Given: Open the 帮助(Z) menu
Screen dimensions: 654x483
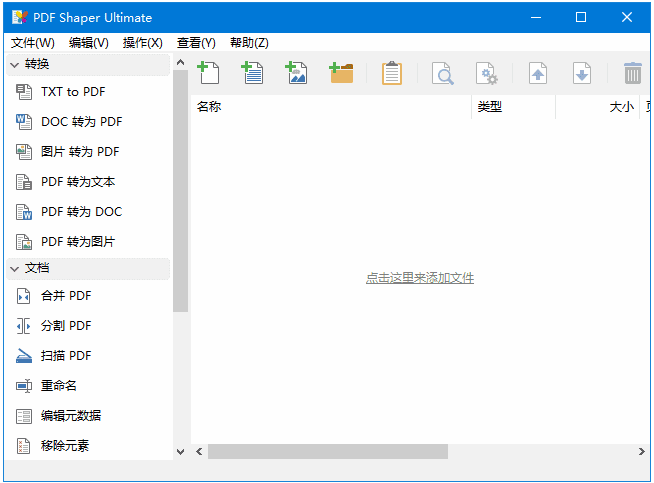Looking at the screenshot, I should [x=249, y=43].
